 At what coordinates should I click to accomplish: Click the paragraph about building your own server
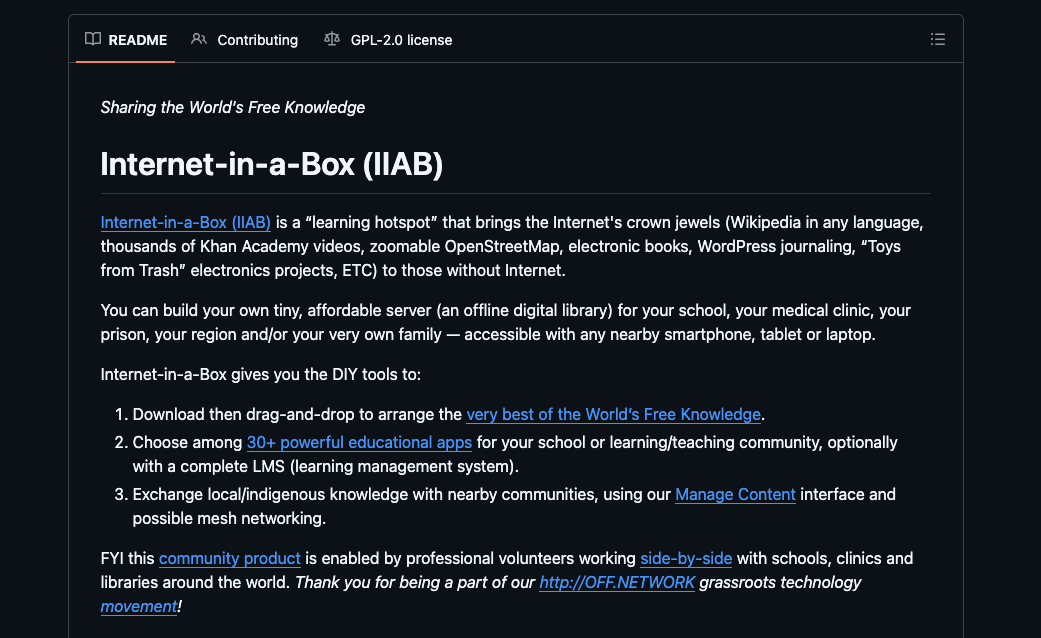pyautogui.click(x=505, y=323)
